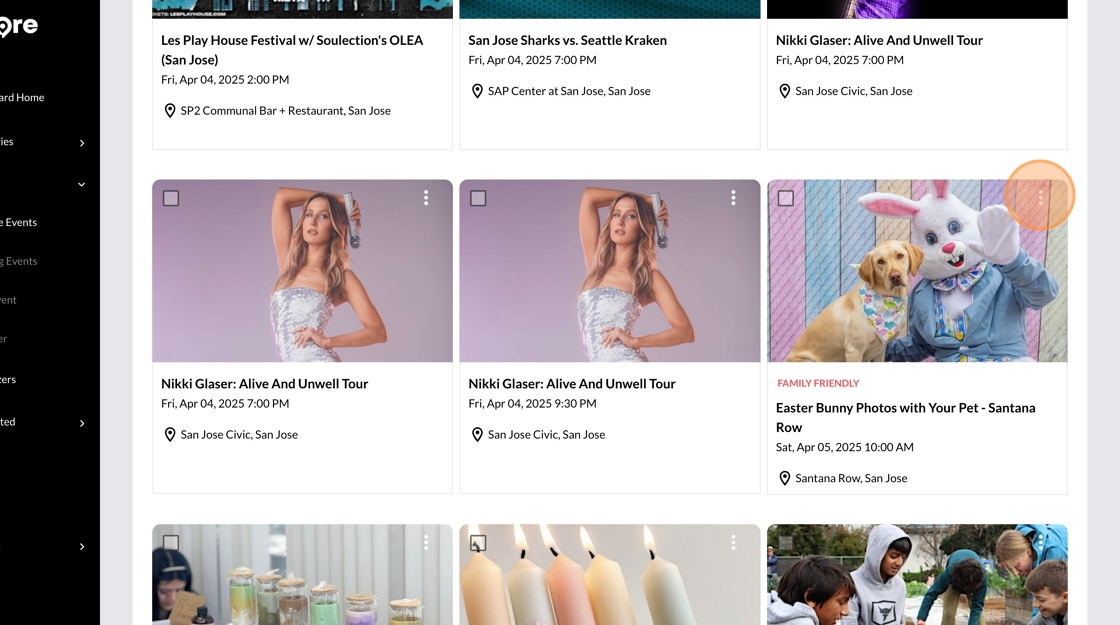Click the location pin beside Santana Row, San Jose

tap(784, 479)
